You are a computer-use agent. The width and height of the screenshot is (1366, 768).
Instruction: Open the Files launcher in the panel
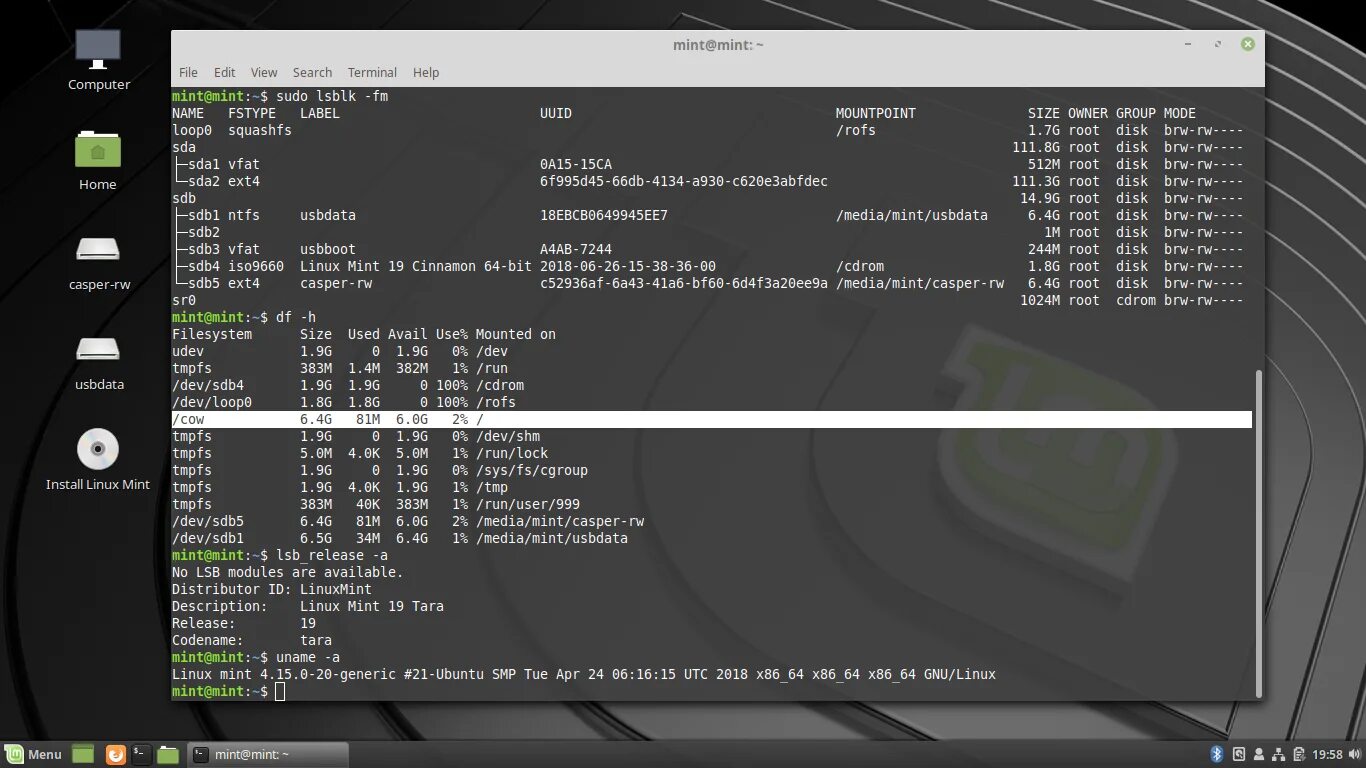[x=168, y=755]
